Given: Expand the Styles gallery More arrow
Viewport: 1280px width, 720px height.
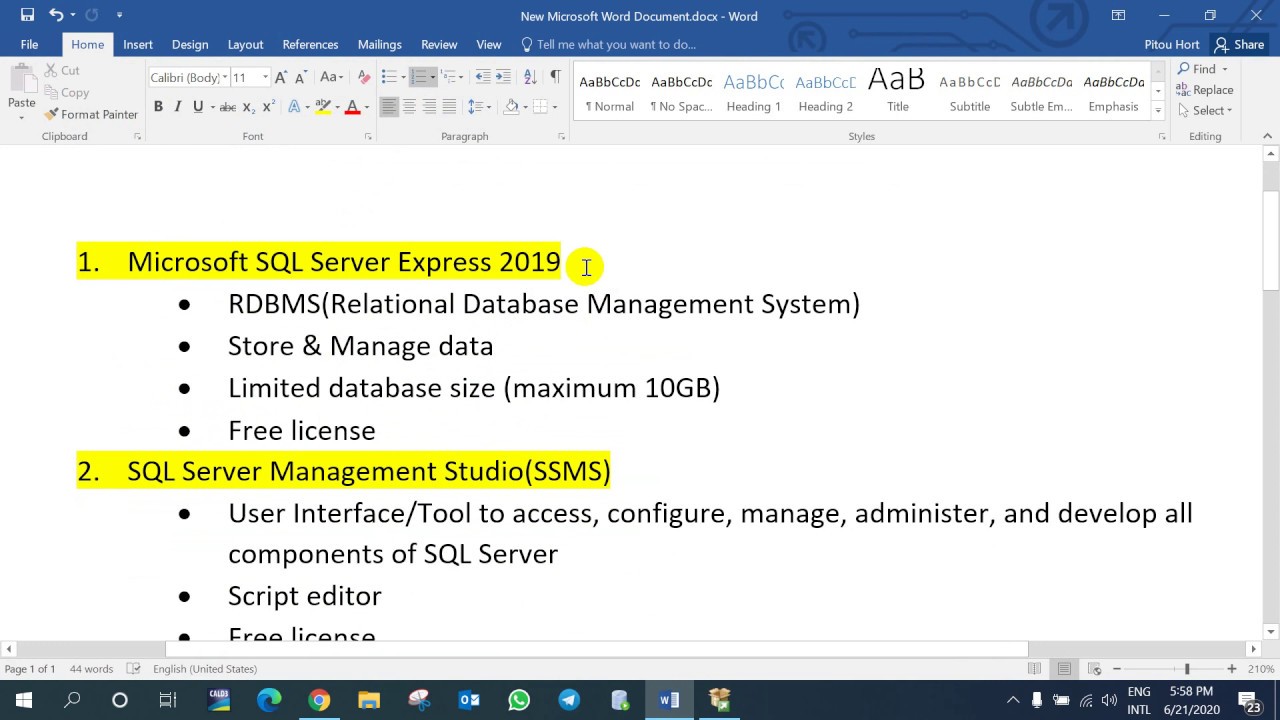Looking at the screenshot, I should coord(1158,110).
